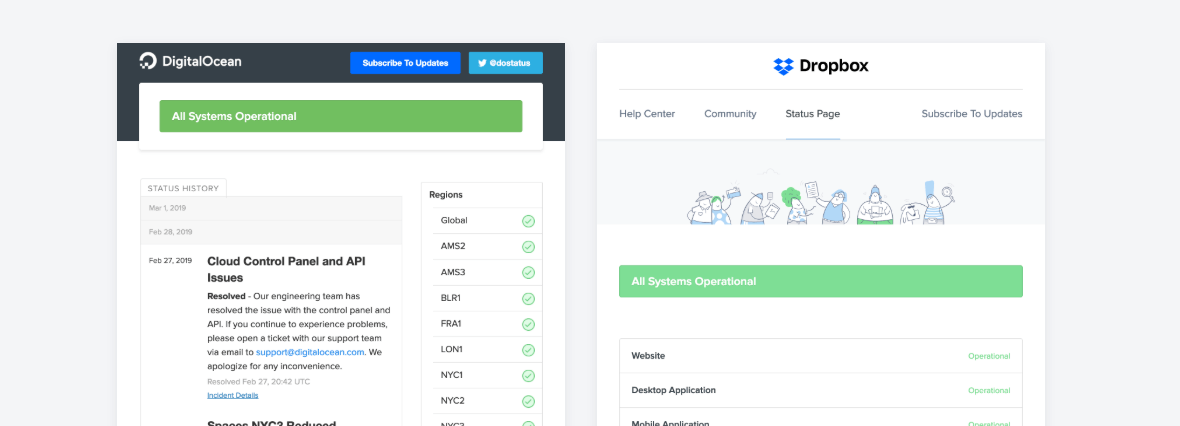Viewport: 1180px width, 426px height.
Task: Click Operational status next to Website
Action: [989, 356]
